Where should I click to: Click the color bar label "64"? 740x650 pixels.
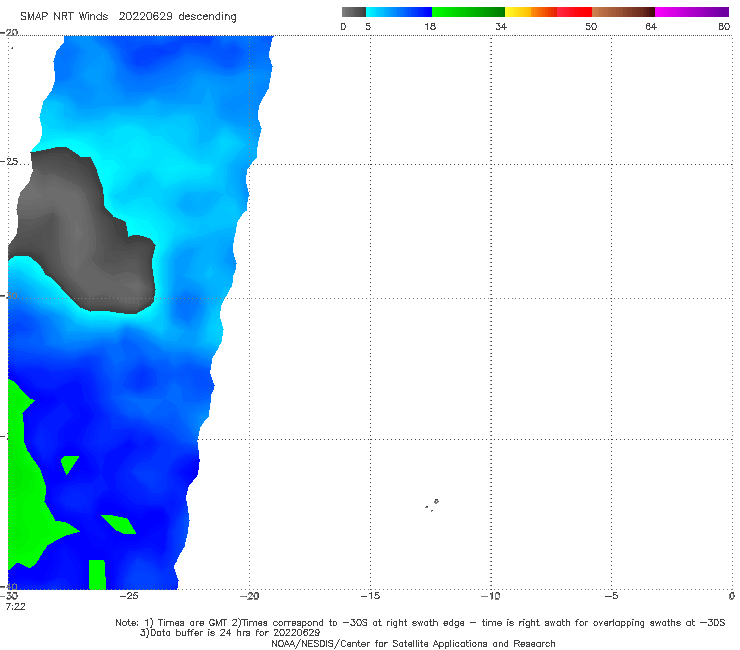coord(651,27)
